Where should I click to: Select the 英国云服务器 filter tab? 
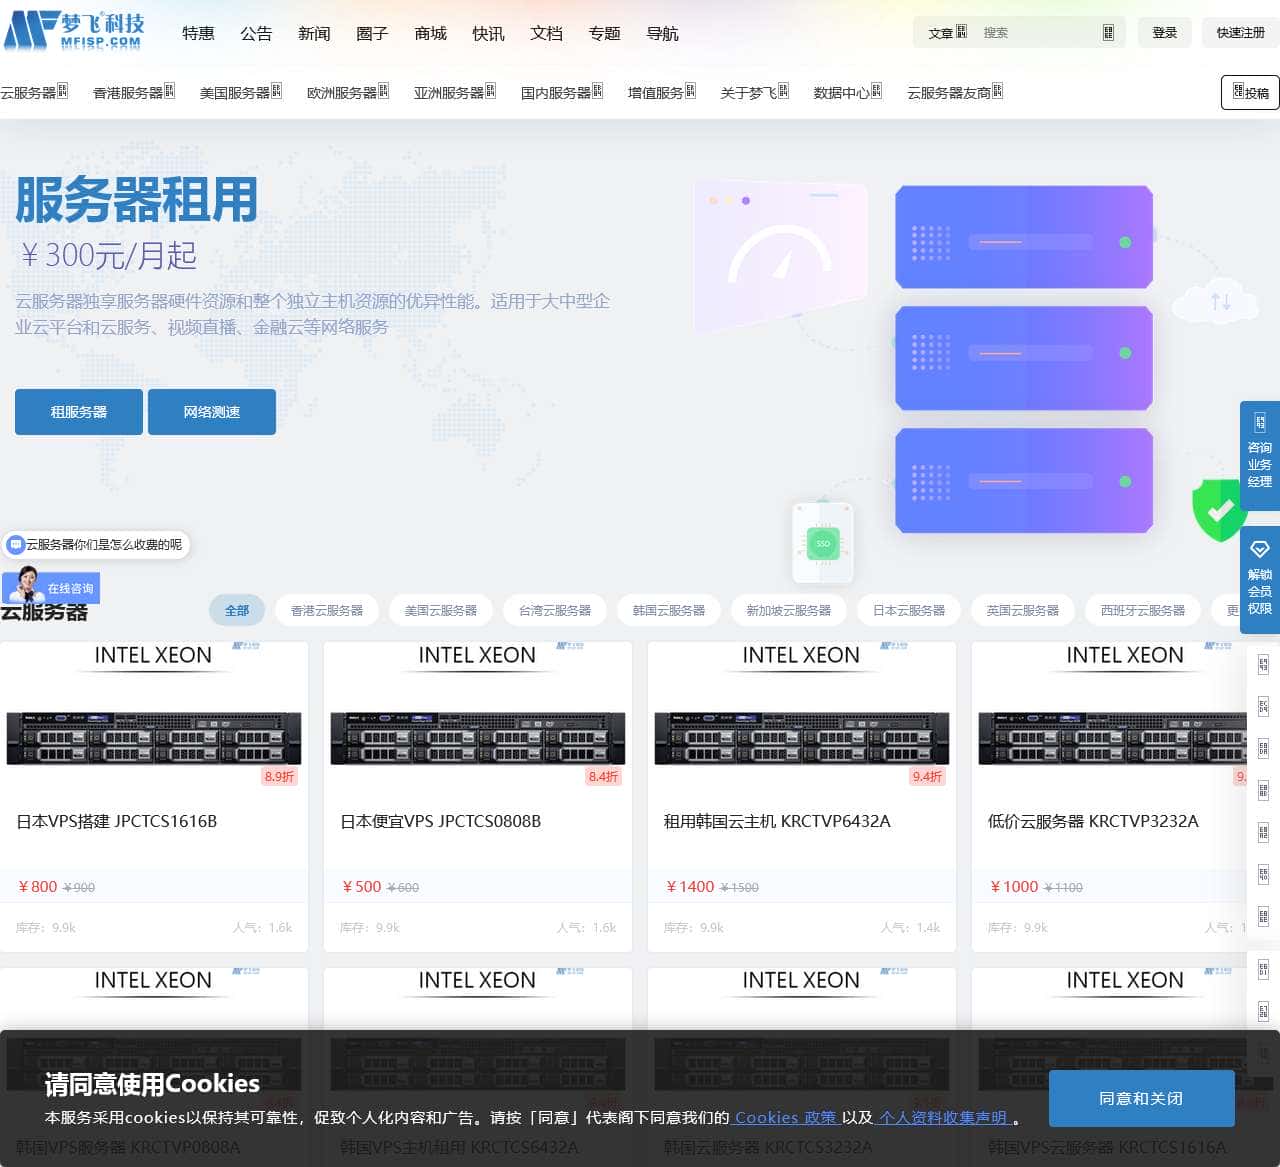1023,610
